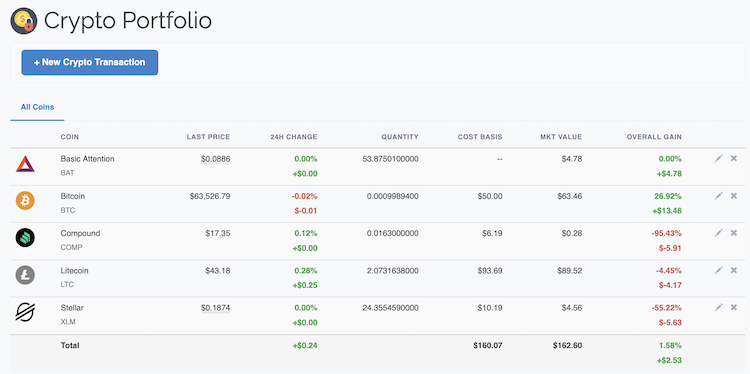Click the -55.22% Stellar overall gain

666,308
